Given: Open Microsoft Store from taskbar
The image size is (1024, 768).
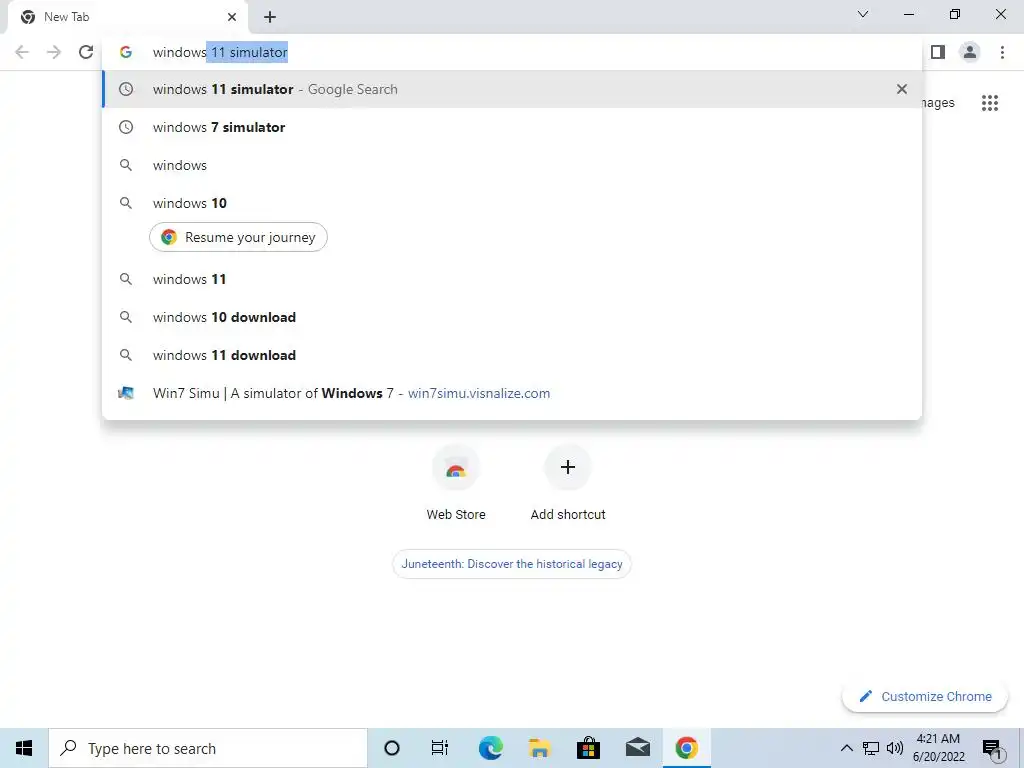Looking at the screenshot, I should (588, 748).
